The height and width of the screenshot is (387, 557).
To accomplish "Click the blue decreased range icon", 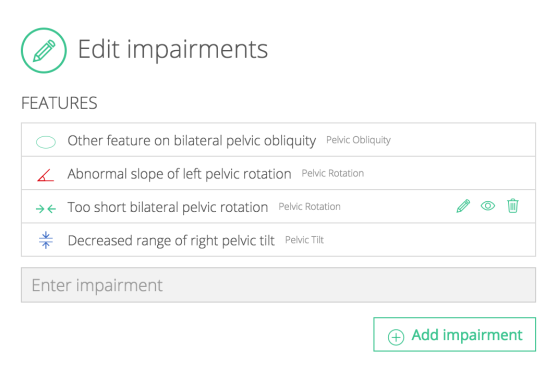I will (x=46, y=240).
